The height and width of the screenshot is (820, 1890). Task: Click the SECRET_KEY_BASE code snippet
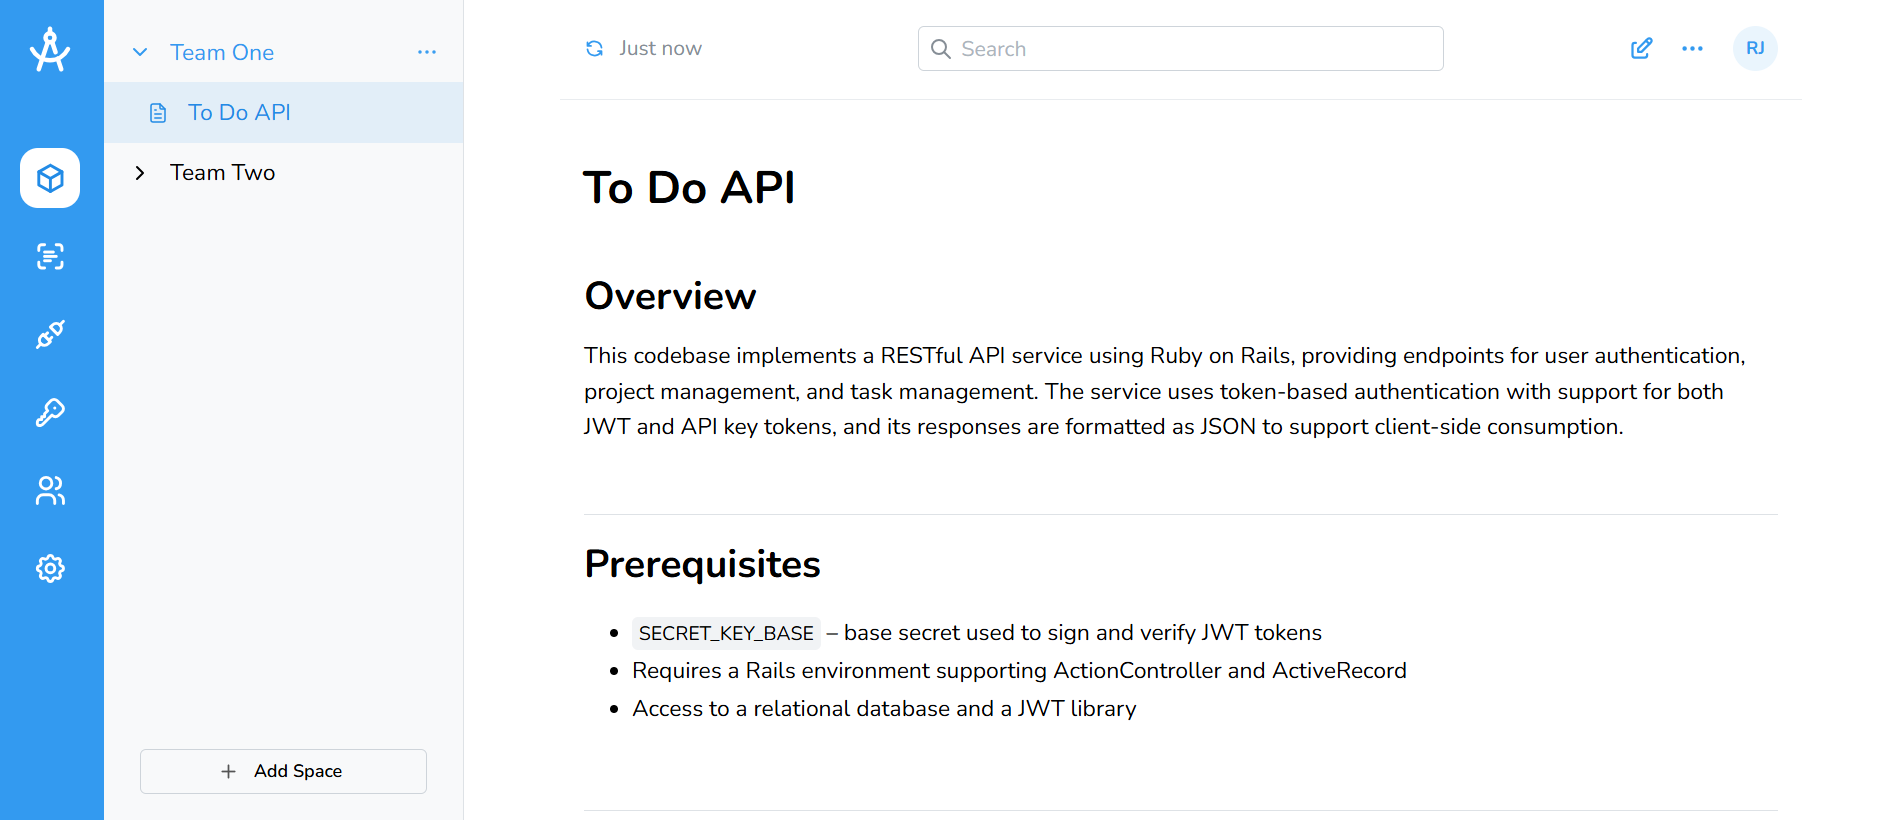click(x=726, y=633)
